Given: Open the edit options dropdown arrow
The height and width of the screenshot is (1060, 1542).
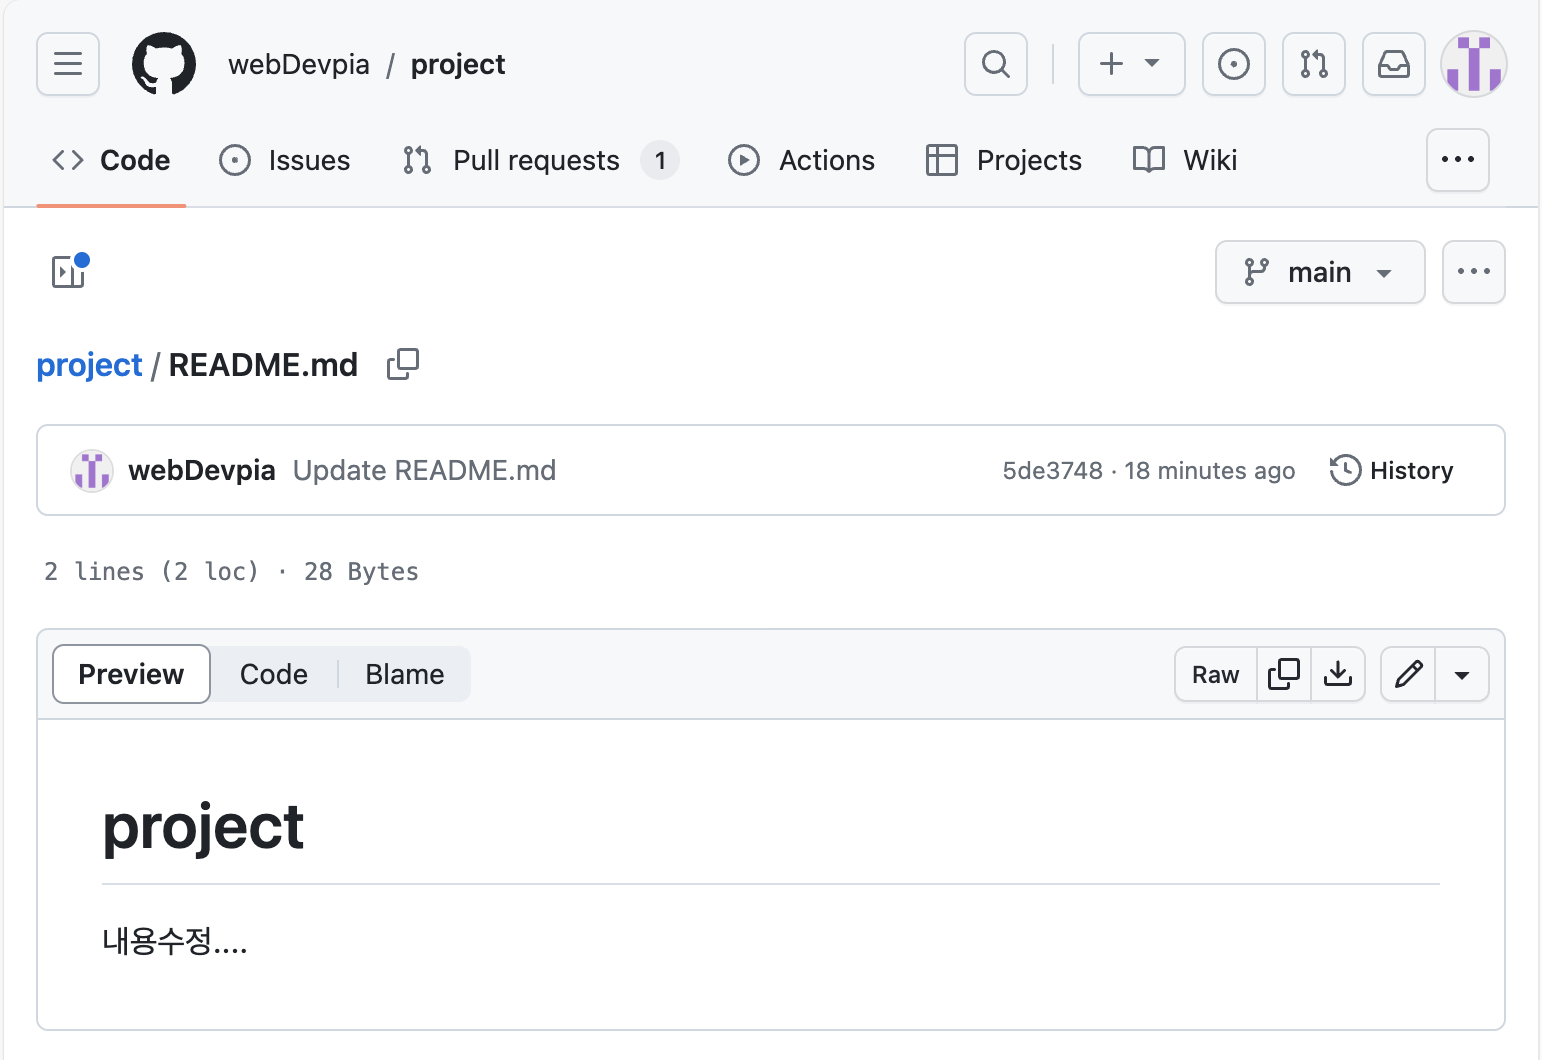Looking at the screenshot, I should 1462,674.
